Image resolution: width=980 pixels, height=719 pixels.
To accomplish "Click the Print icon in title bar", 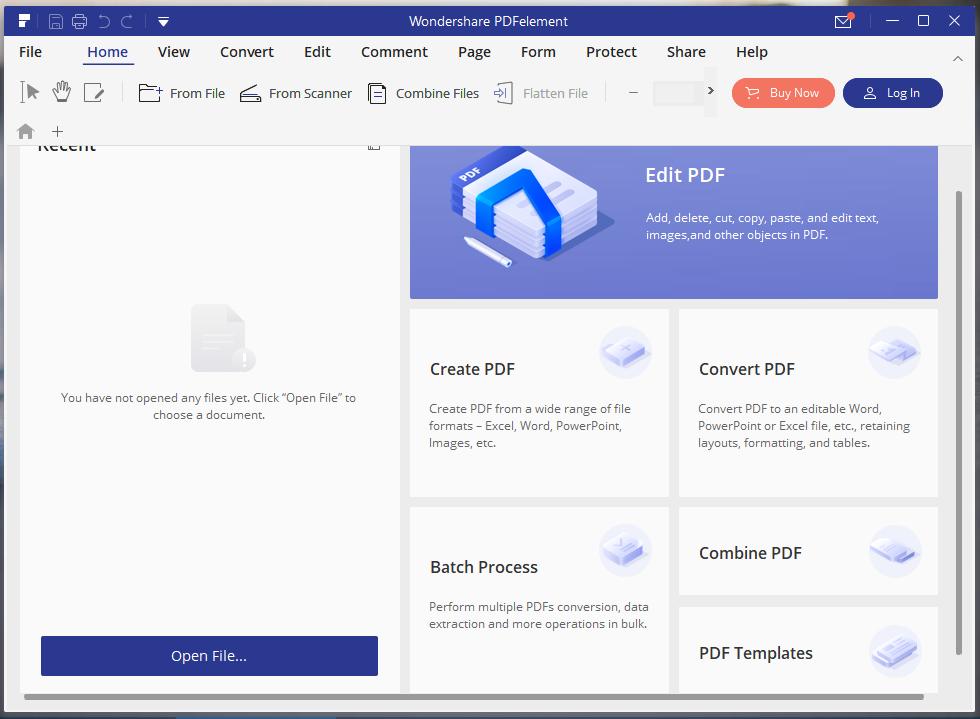I will coord(79,22).
